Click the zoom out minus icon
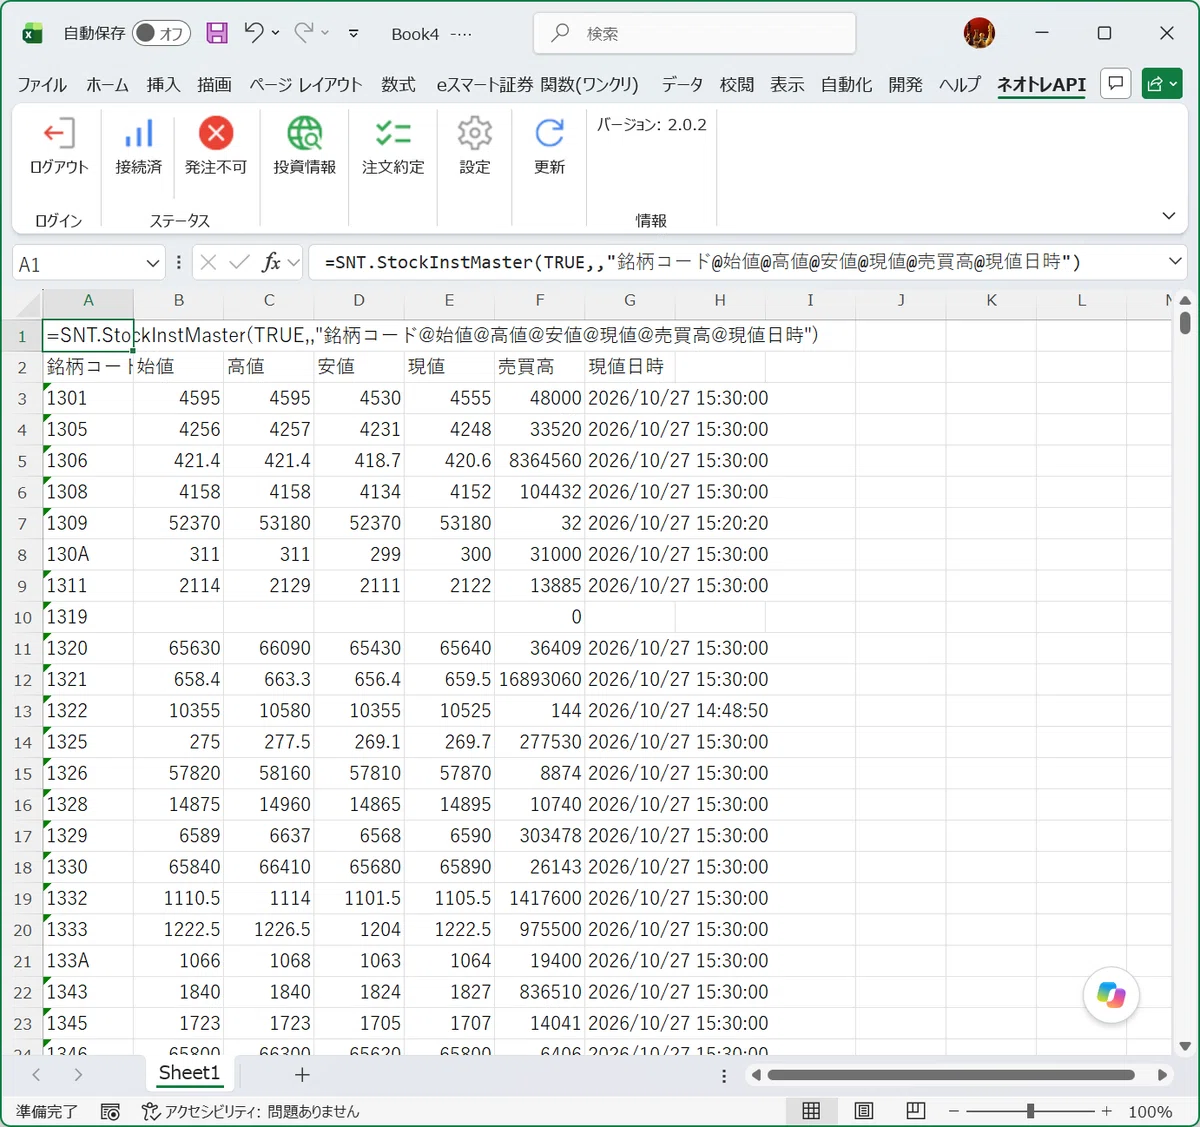1200x1127 pixels. pyautogui.click(x=953, y=1111)
